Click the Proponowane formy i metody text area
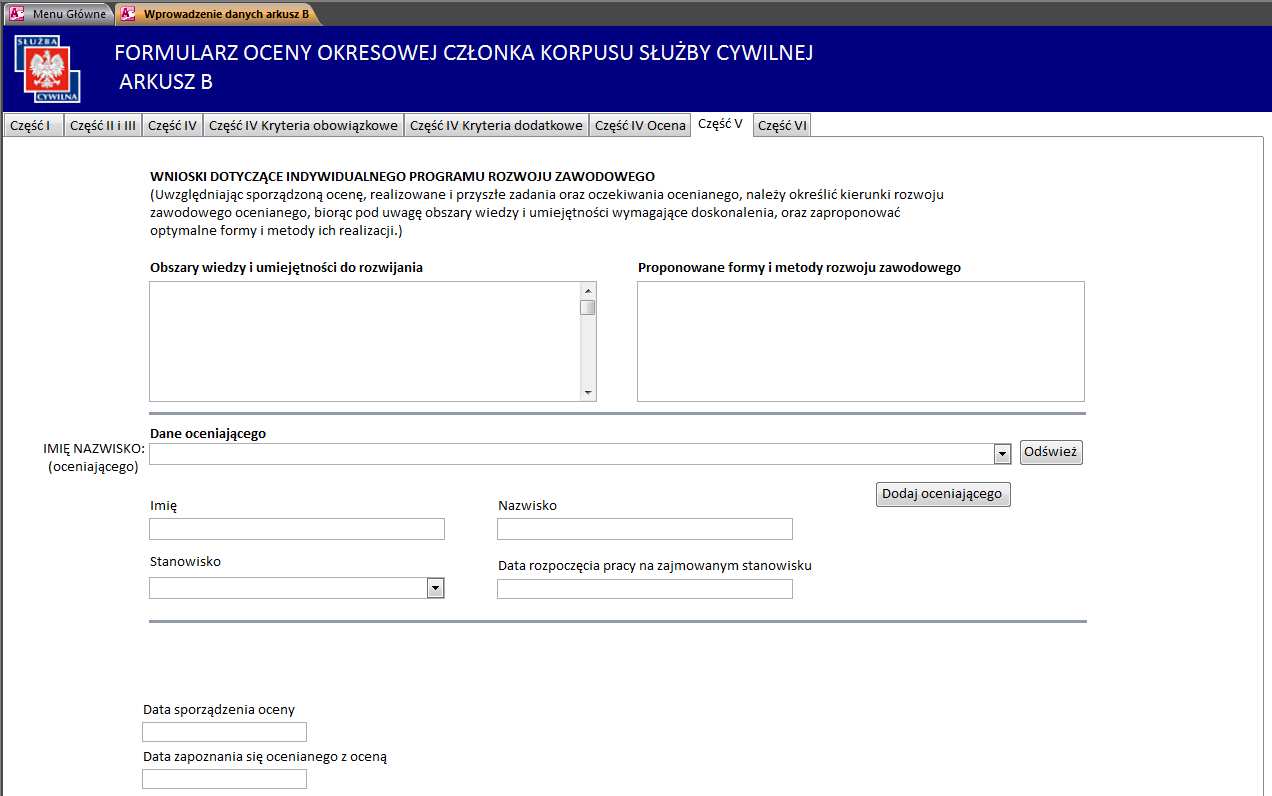Screen dimensions: 1272x796 coord(861,341)
